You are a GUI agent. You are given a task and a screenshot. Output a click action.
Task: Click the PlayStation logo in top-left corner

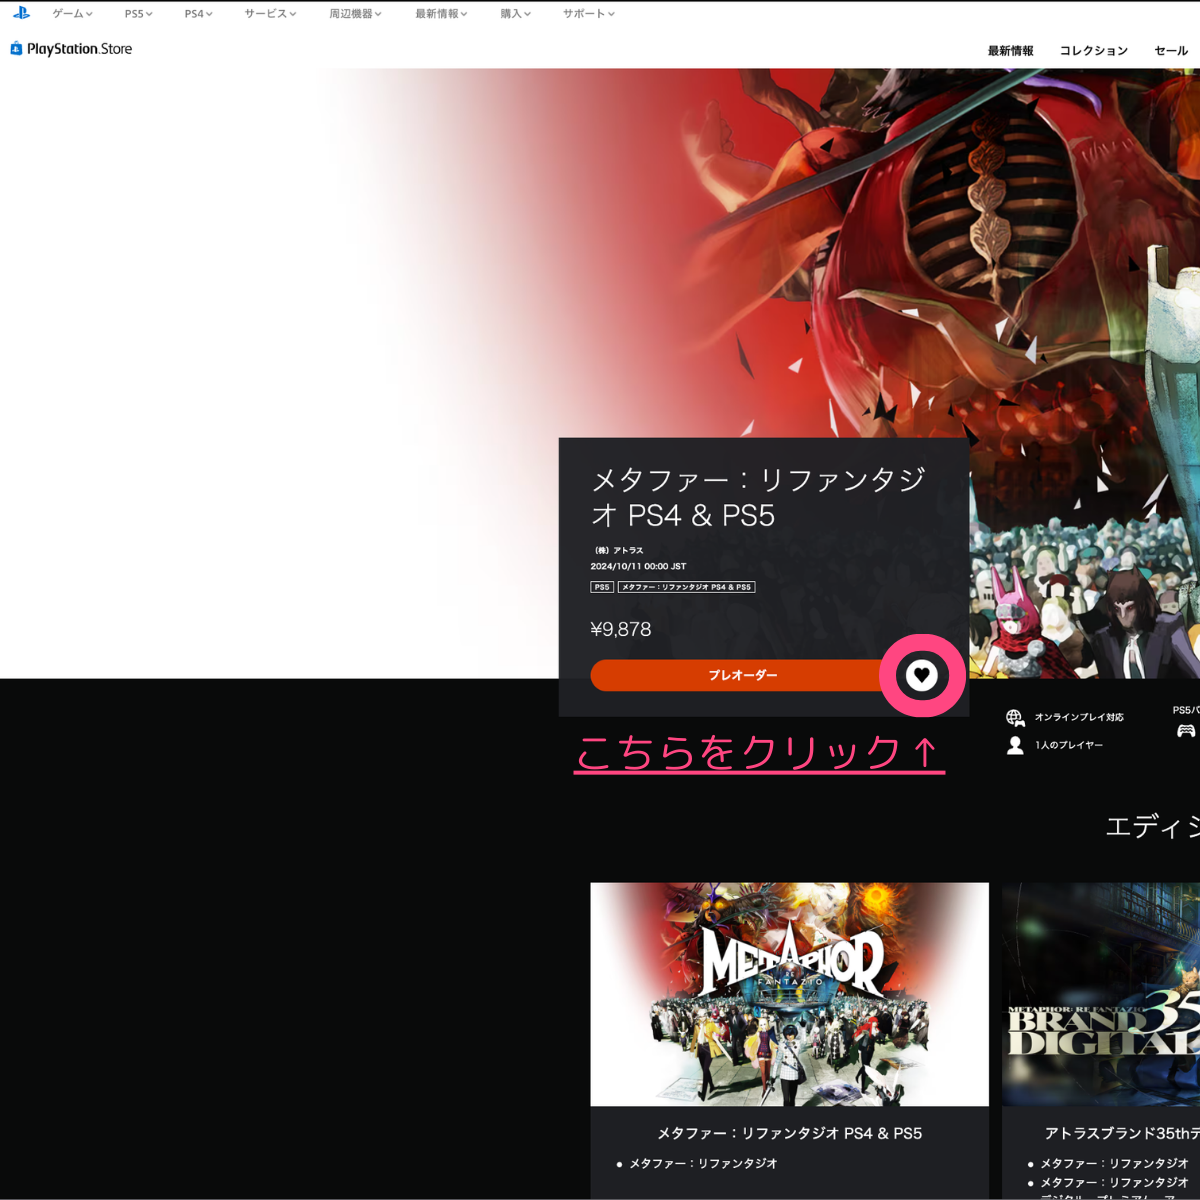[21, 13]
